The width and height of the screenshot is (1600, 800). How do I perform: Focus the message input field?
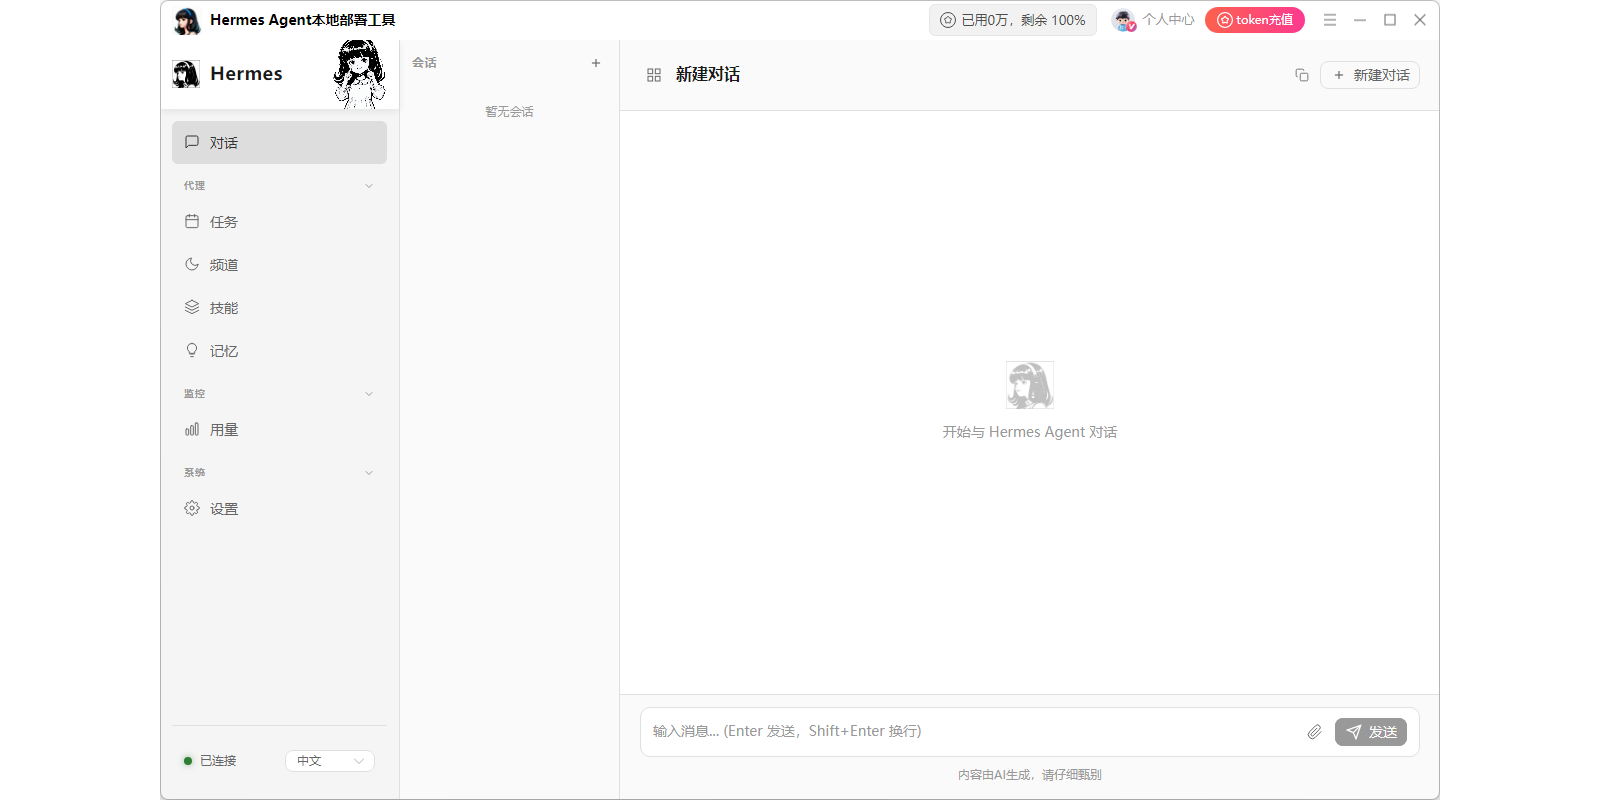tap(972, 732)
